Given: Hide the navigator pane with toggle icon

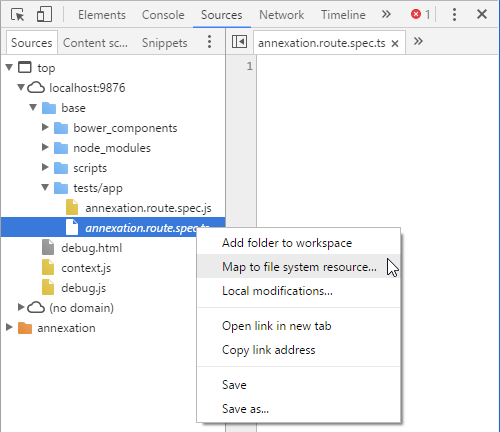Looking at the screenshot, I should [x=239, y=42].
